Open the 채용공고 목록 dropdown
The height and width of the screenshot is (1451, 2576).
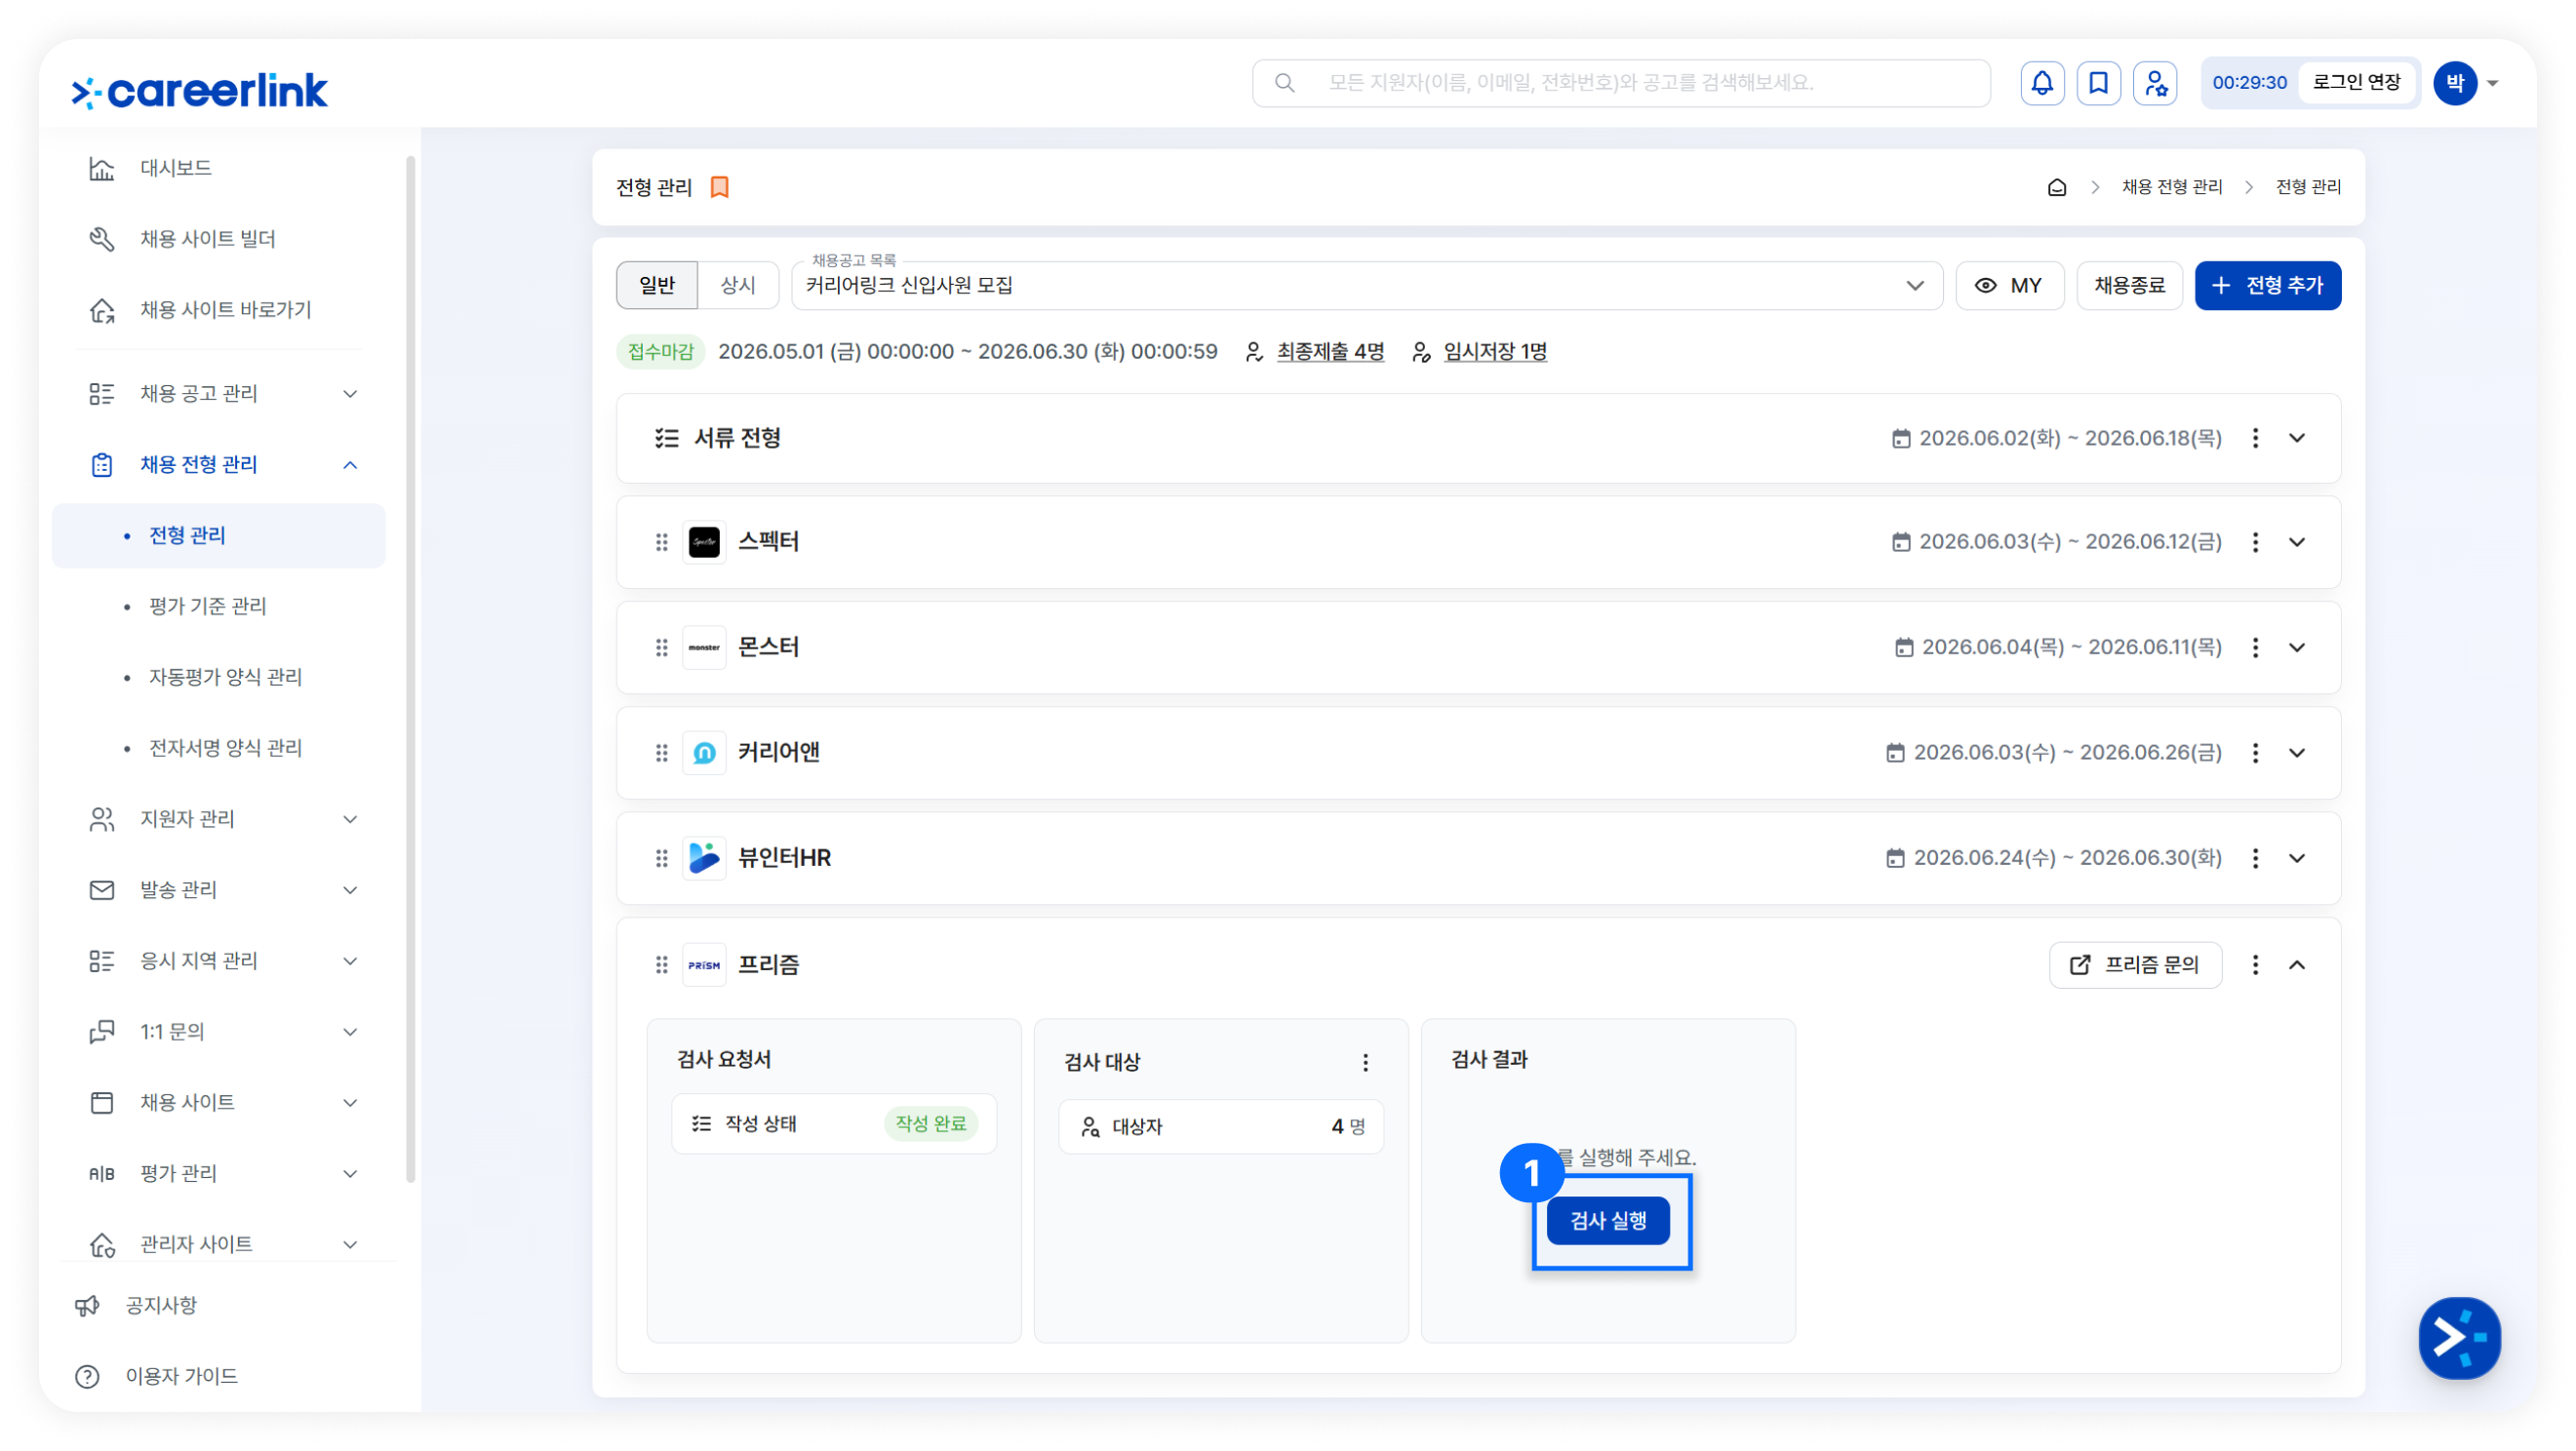[1367, 286]
